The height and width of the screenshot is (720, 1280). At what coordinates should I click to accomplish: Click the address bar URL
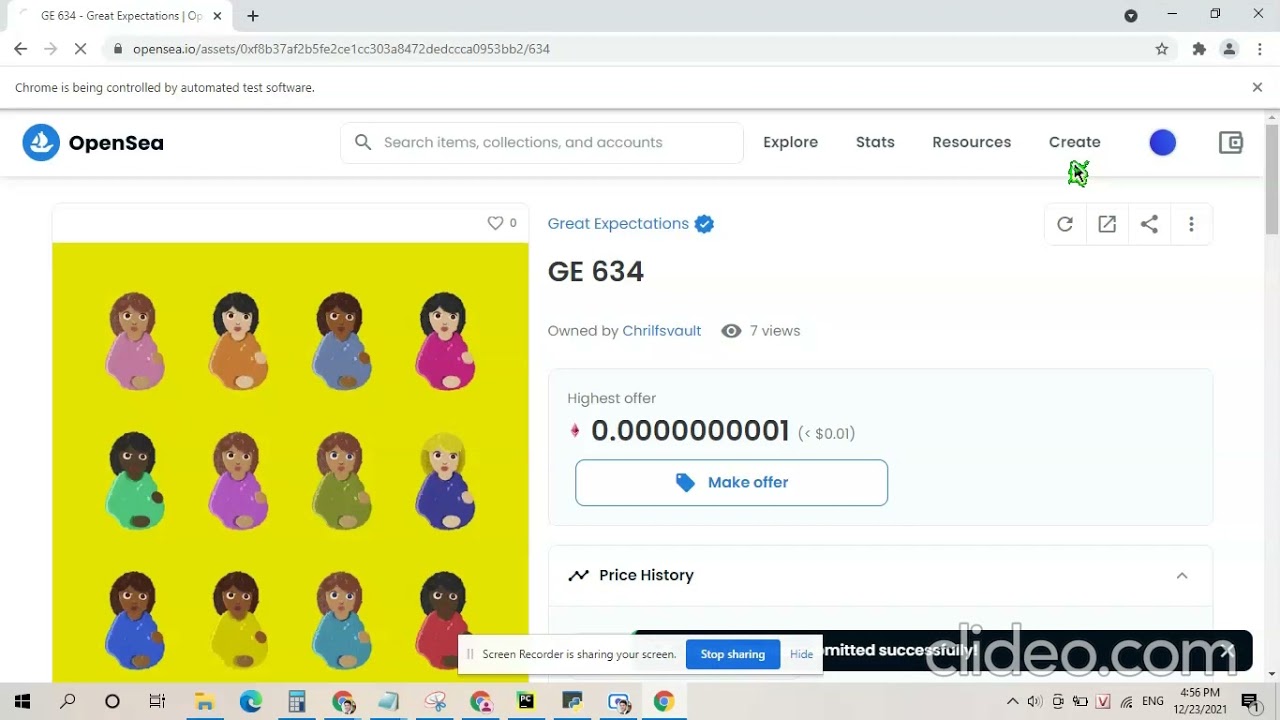[x=341, y=49]
